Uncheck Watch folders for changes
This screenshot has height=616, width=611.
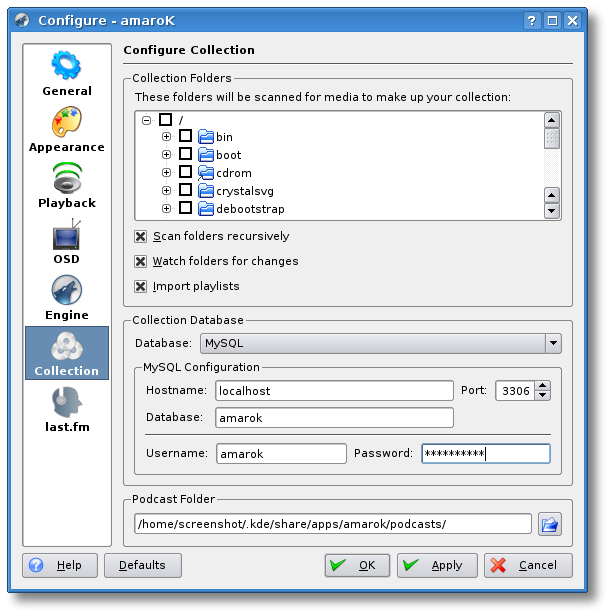pos(141,262)
